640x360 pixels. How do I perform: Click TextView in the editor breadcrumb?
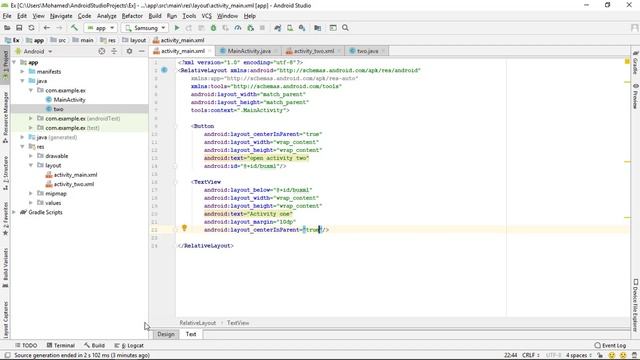pos(238,323)
